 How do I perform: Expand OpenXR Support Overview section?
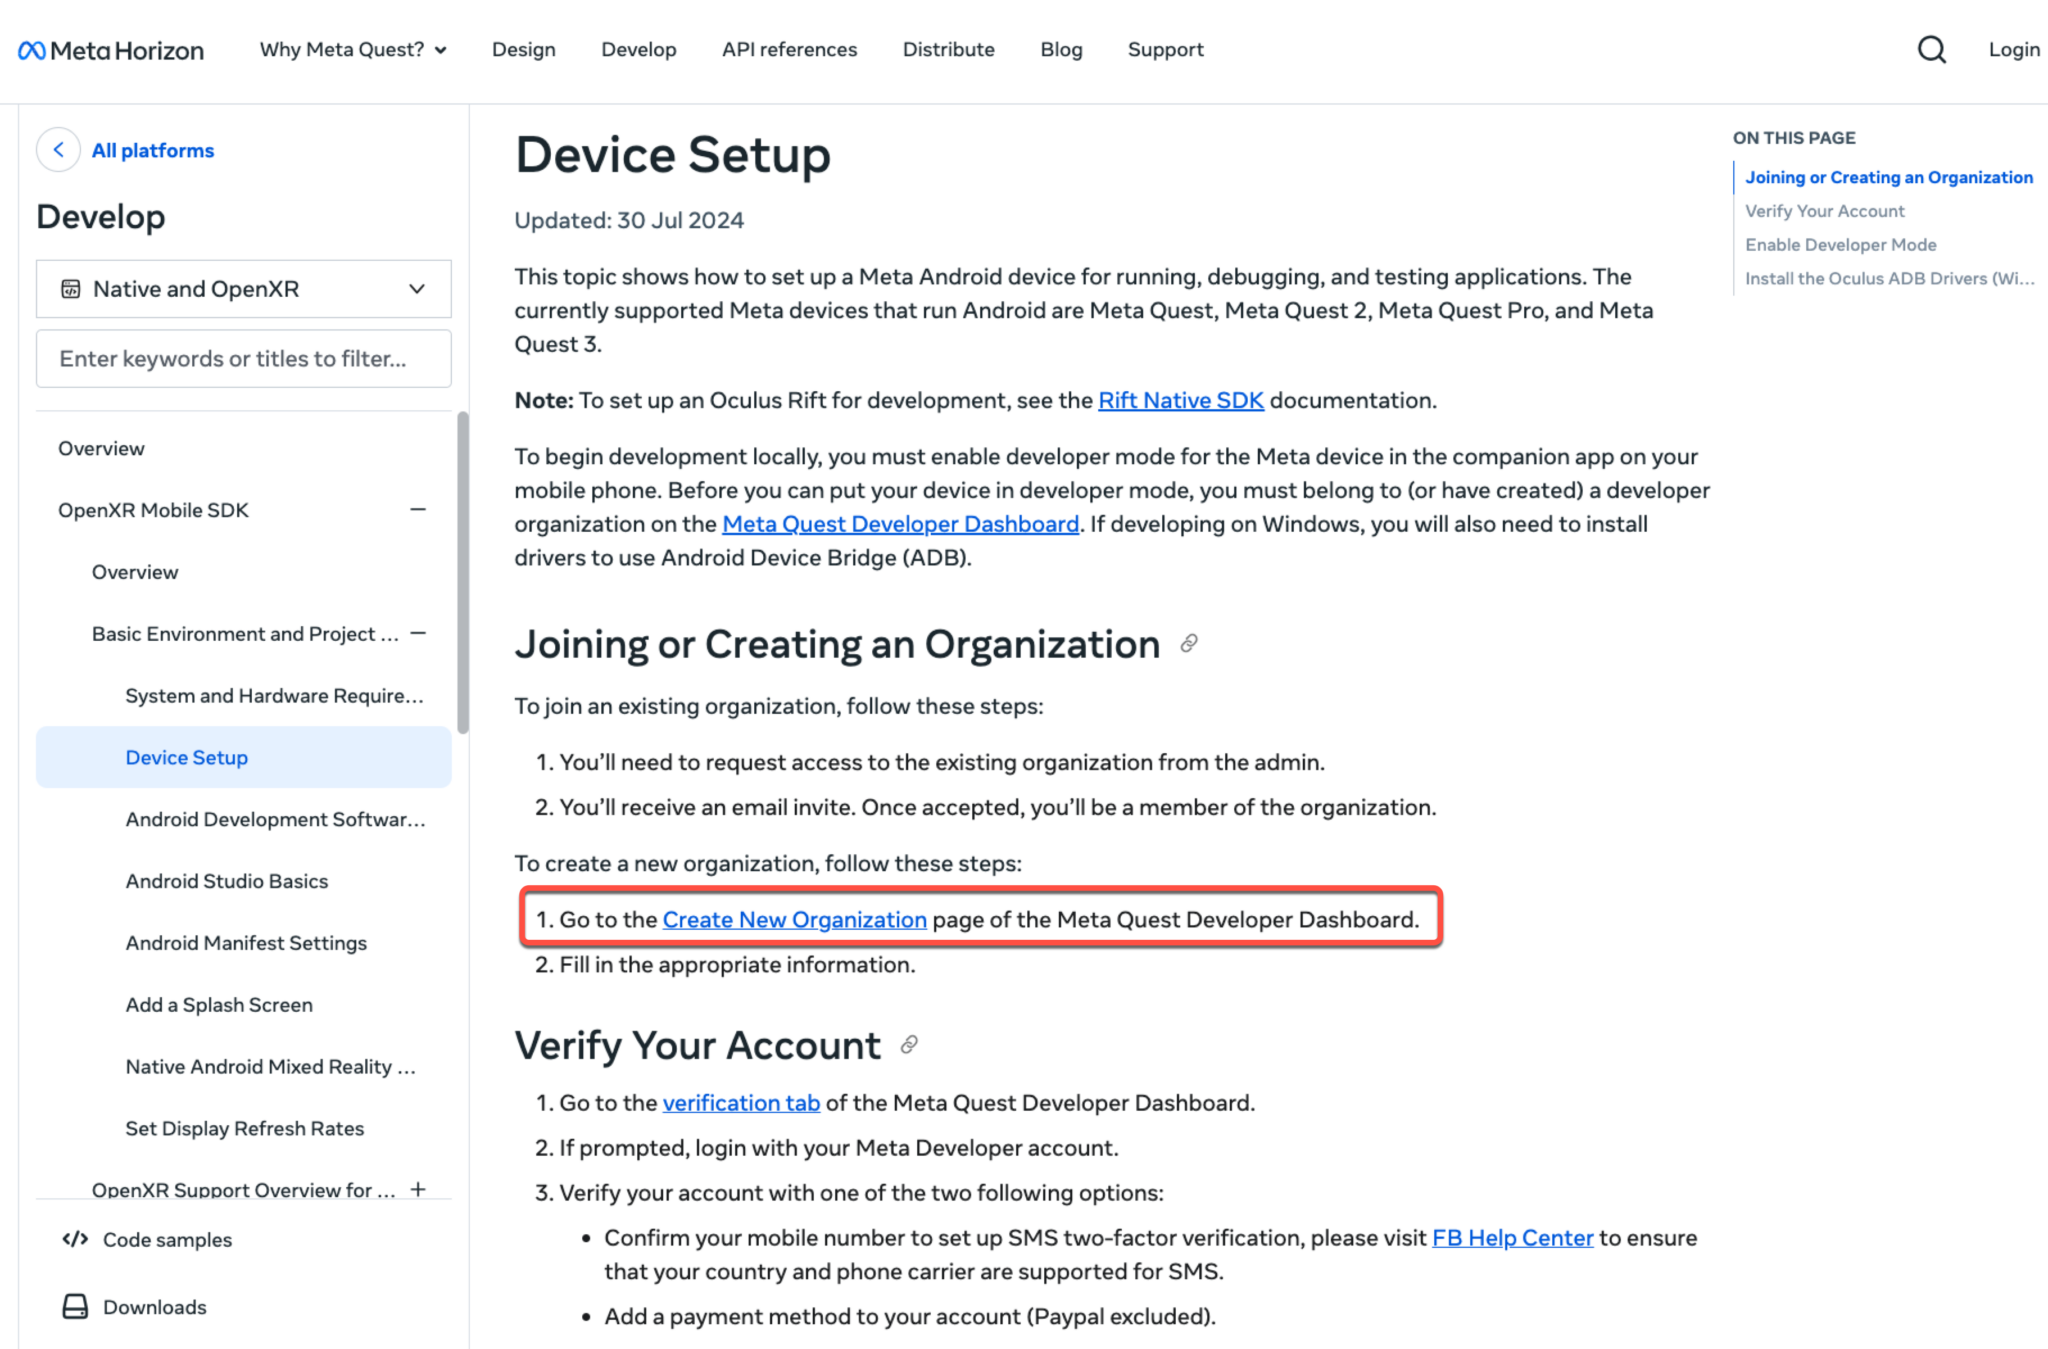pyautogui.click(x=418, y=1188)
